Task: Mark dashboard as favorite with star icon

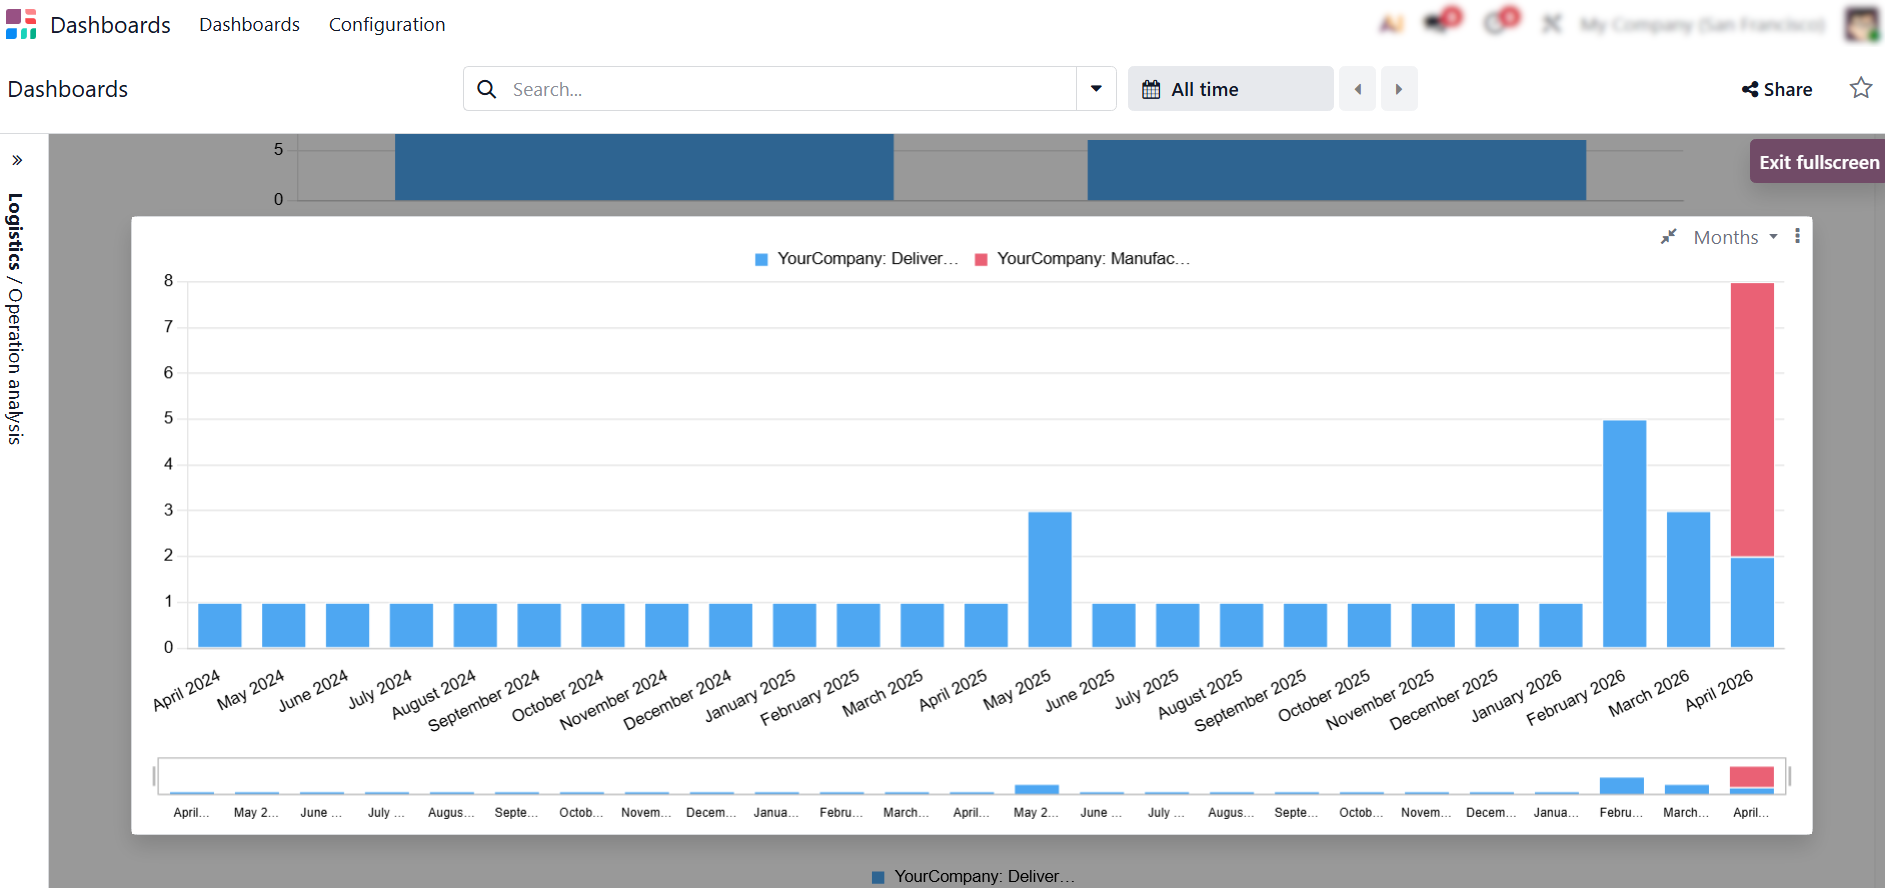Action: tap(1860, 88)
